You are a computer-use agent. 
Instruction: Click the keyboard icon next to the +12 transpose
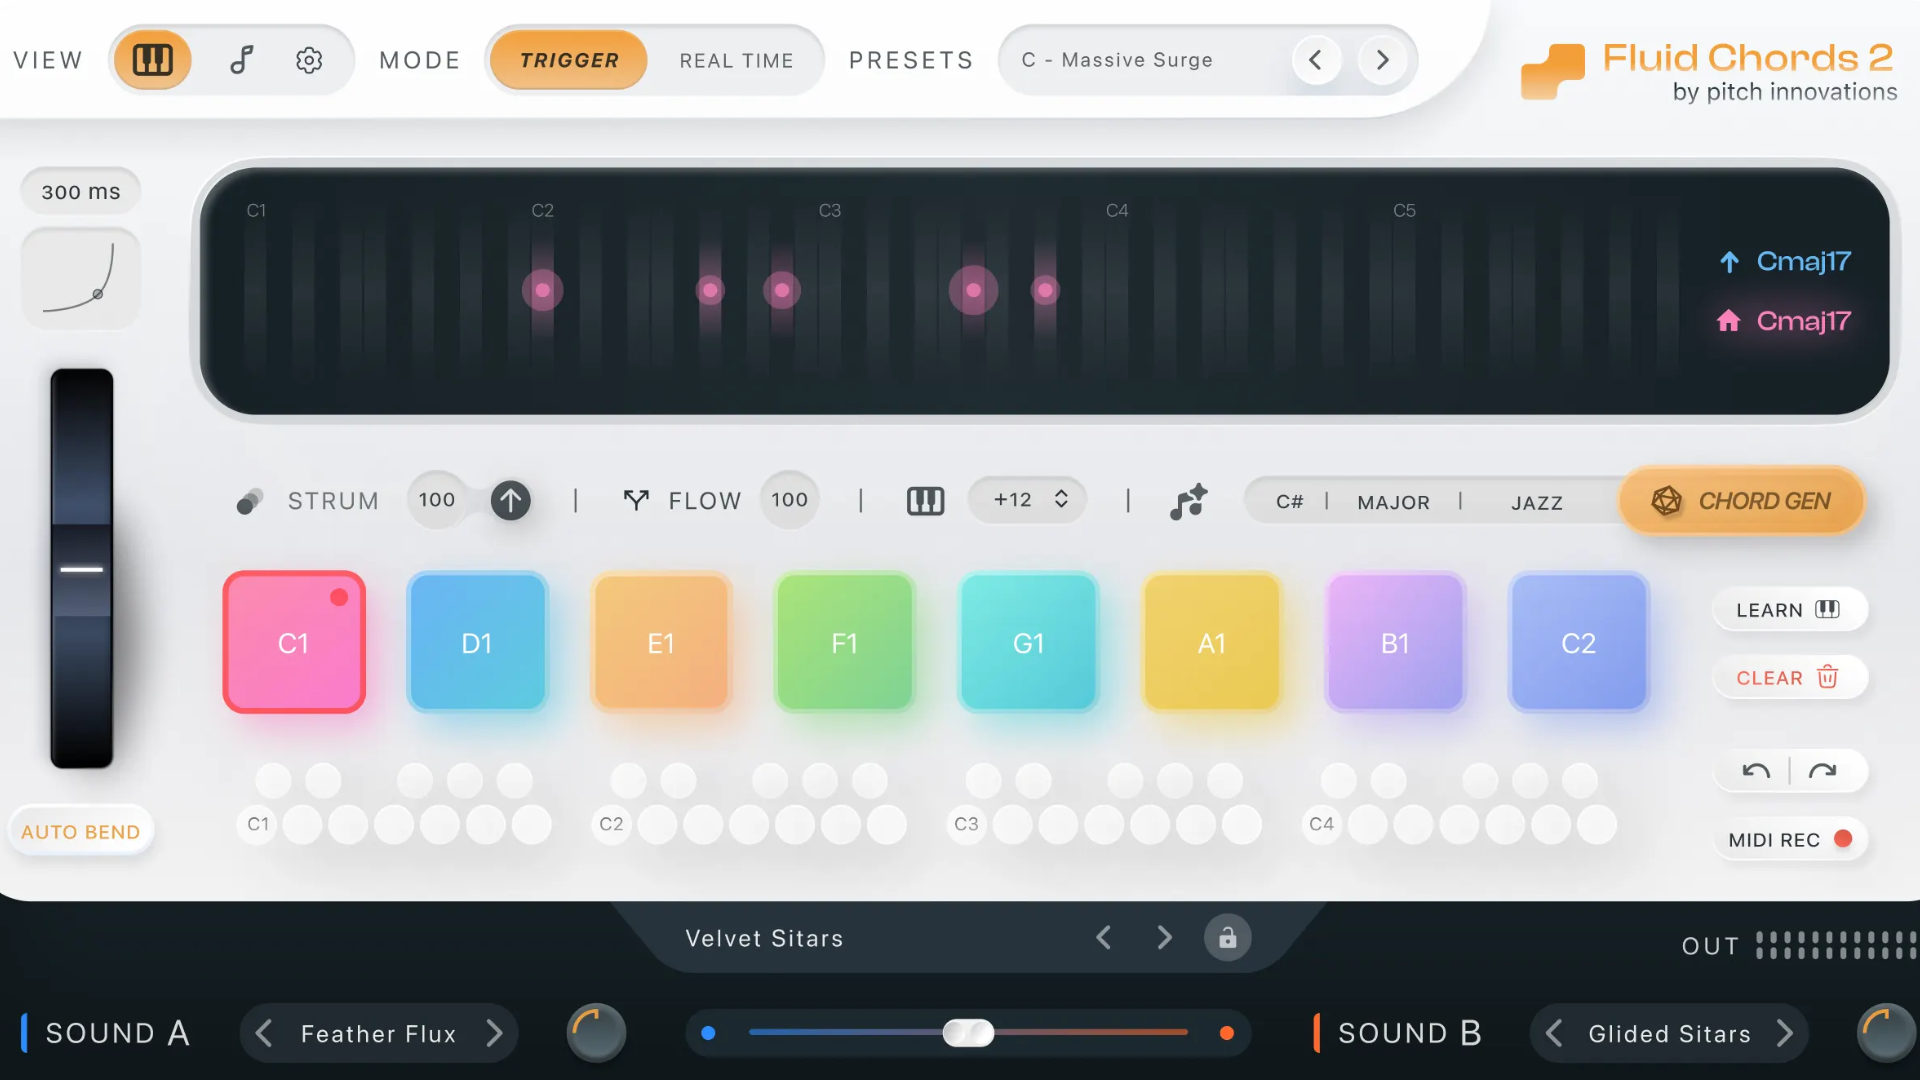click(925, 500)
